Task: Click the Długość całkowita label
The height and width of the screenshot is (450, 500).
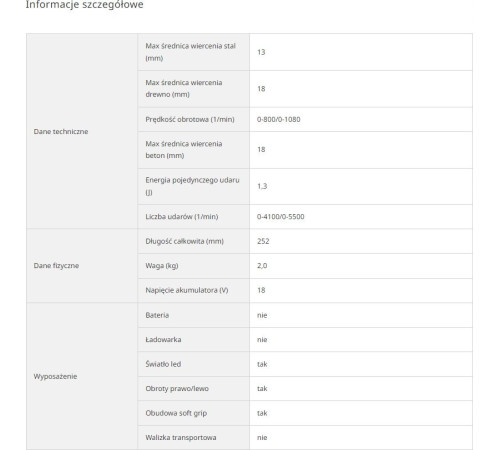Action: point(184,241)
